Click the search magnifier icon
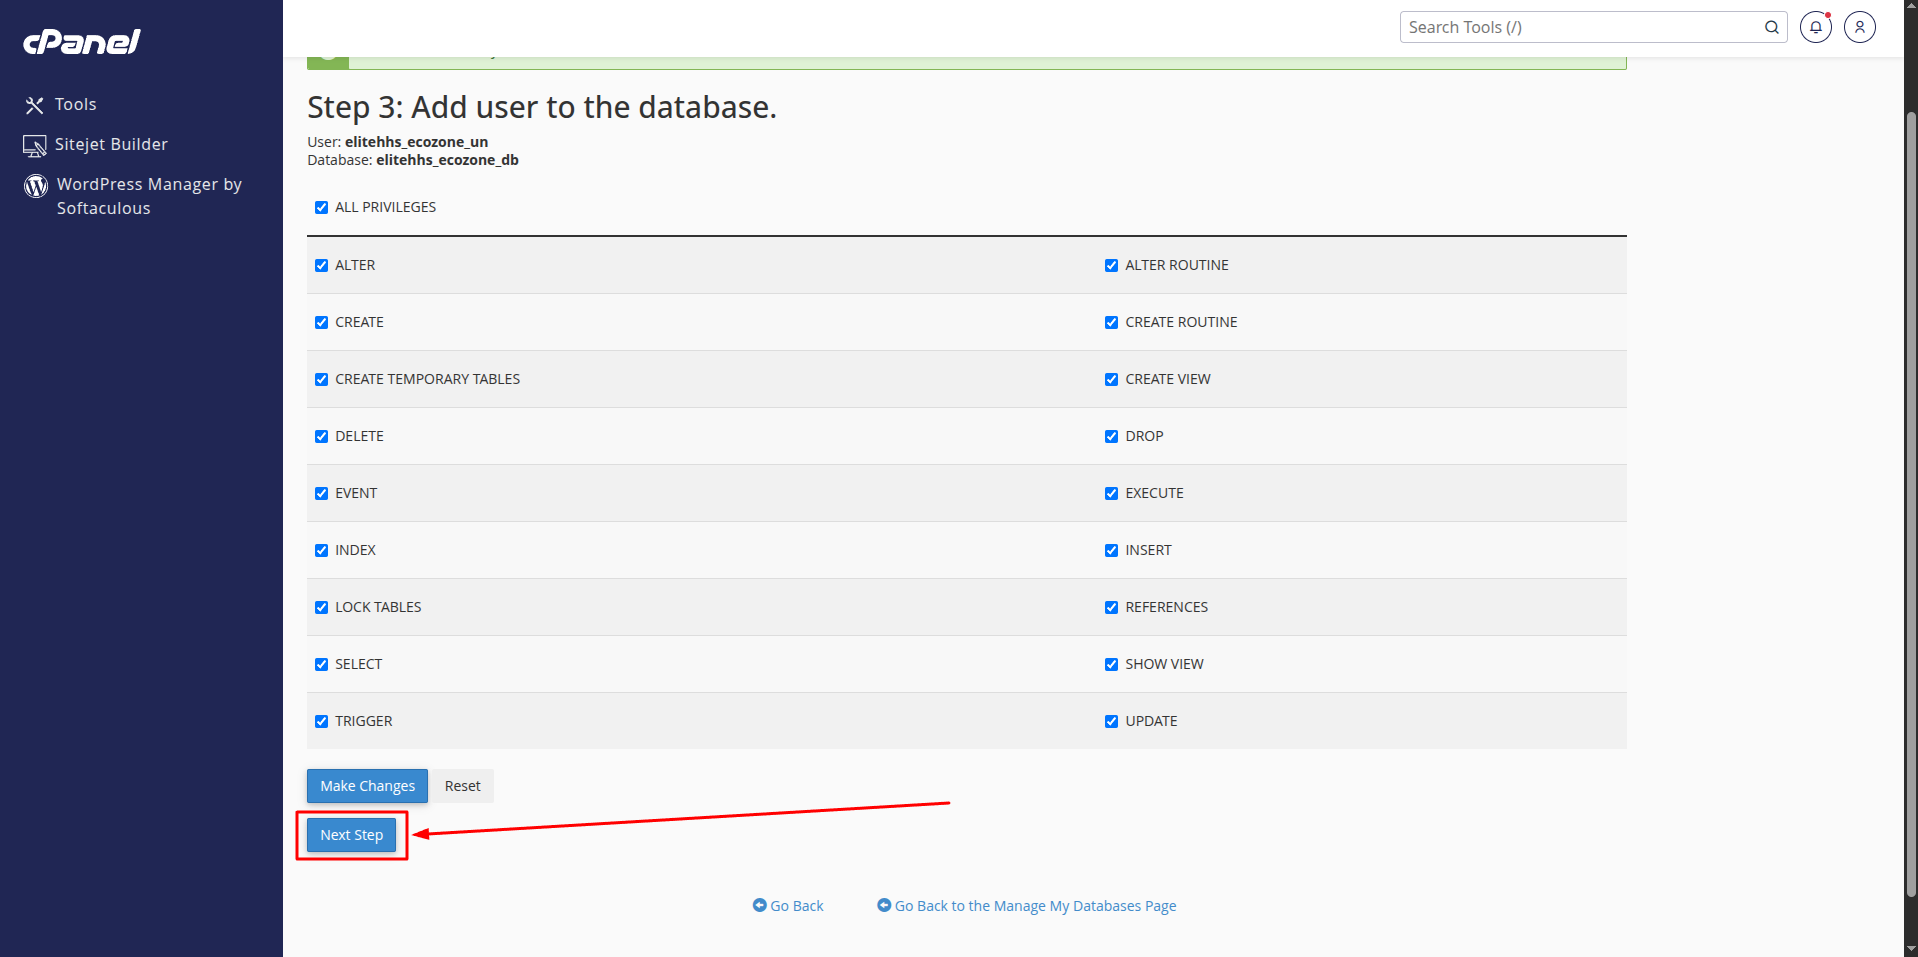Screen dimensions: 1918x957 coord(1771,27)
